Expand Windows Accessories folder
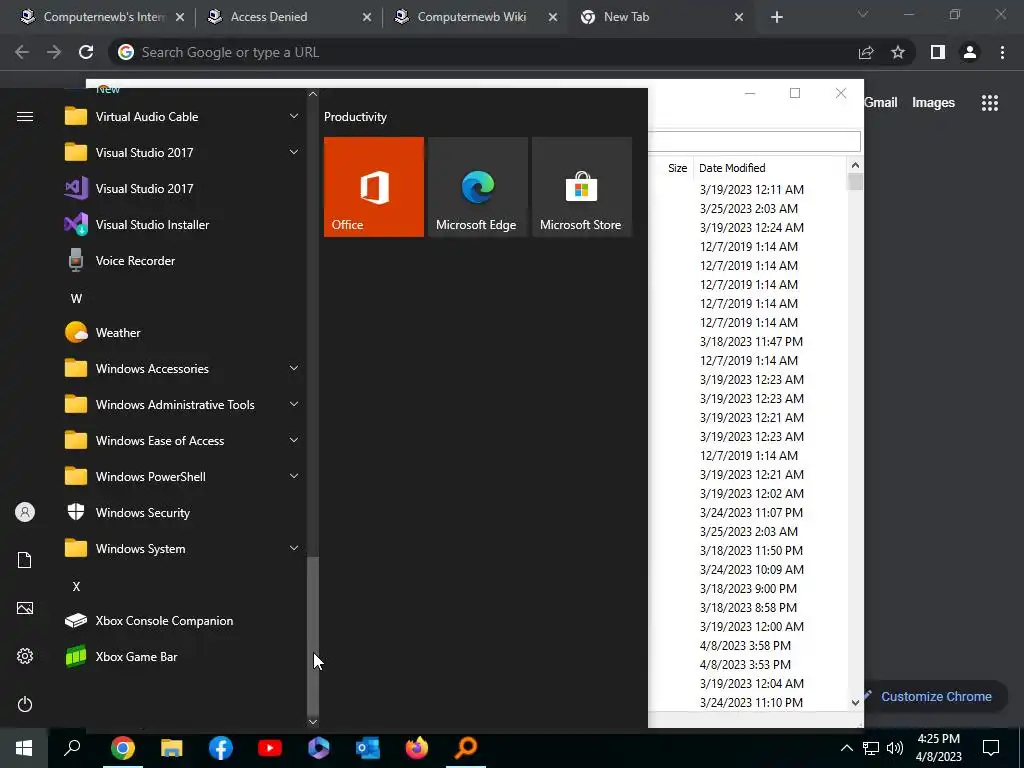 pyautogui.click(x=183, y=368)
